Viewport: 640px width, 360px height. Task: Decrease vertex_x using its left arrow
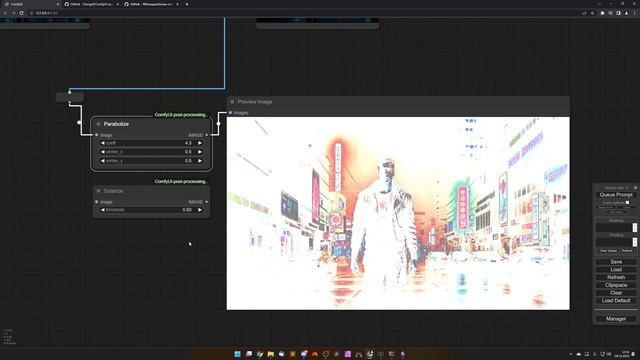coord(102,152)
